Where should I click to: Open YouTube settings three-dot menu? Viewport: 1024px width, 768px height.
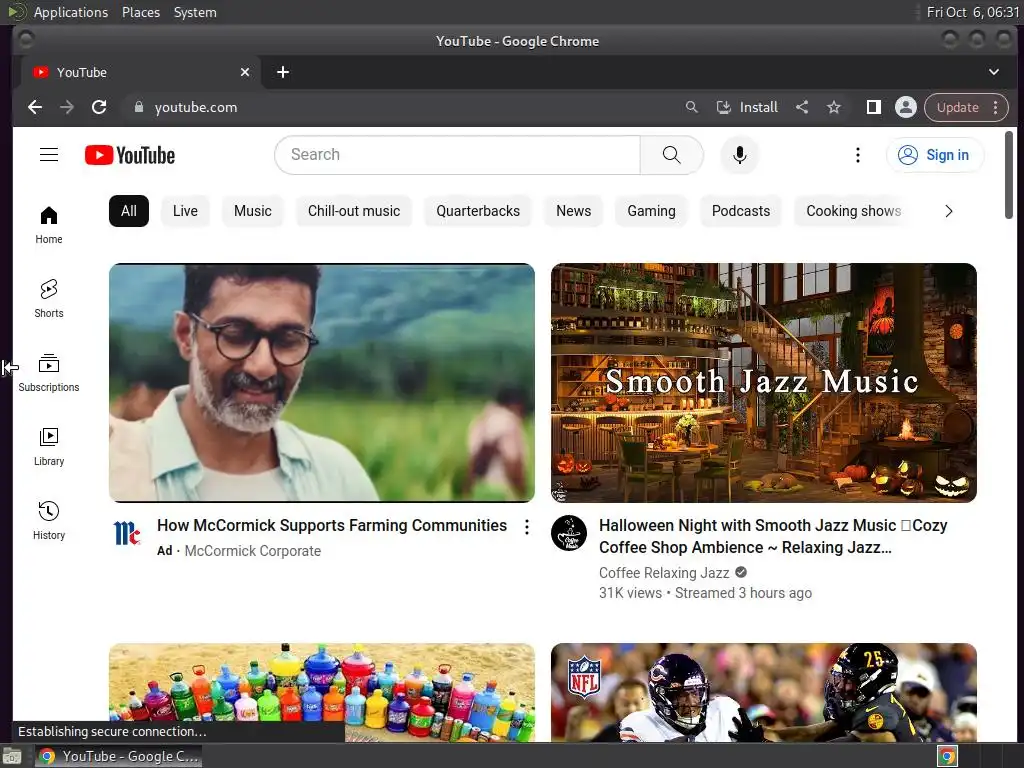click(x=857, y=155)
